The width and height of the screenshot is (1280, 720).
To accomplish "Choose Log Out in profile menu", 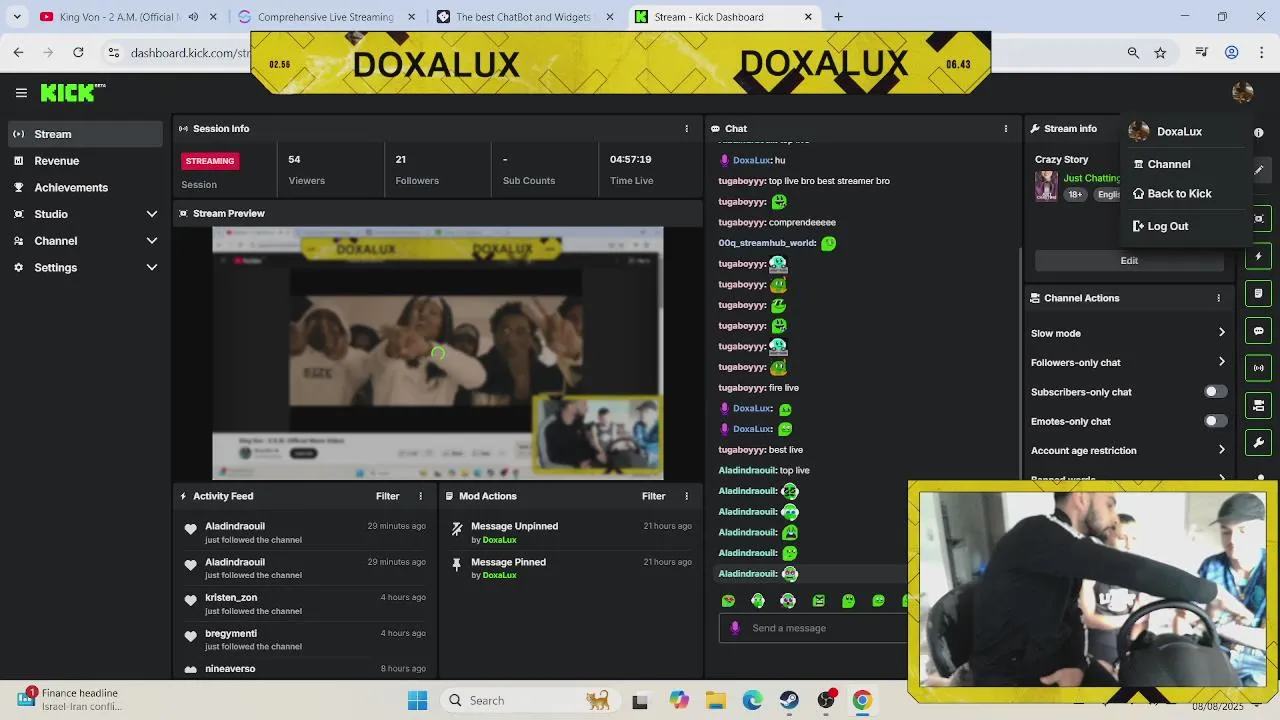I will [x=1160, y=226].
